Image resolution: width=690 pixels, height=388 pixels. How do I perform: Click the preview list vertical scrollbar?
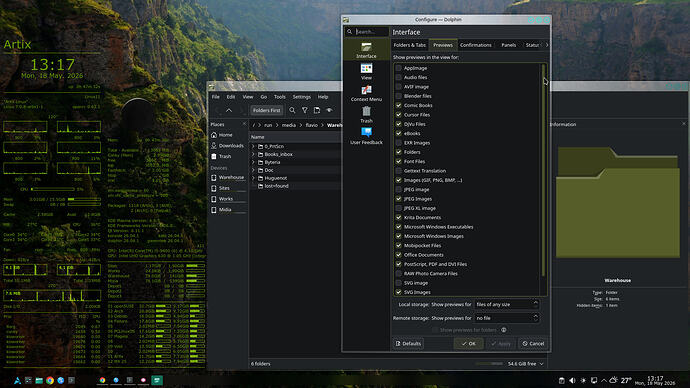pos(544,170)
